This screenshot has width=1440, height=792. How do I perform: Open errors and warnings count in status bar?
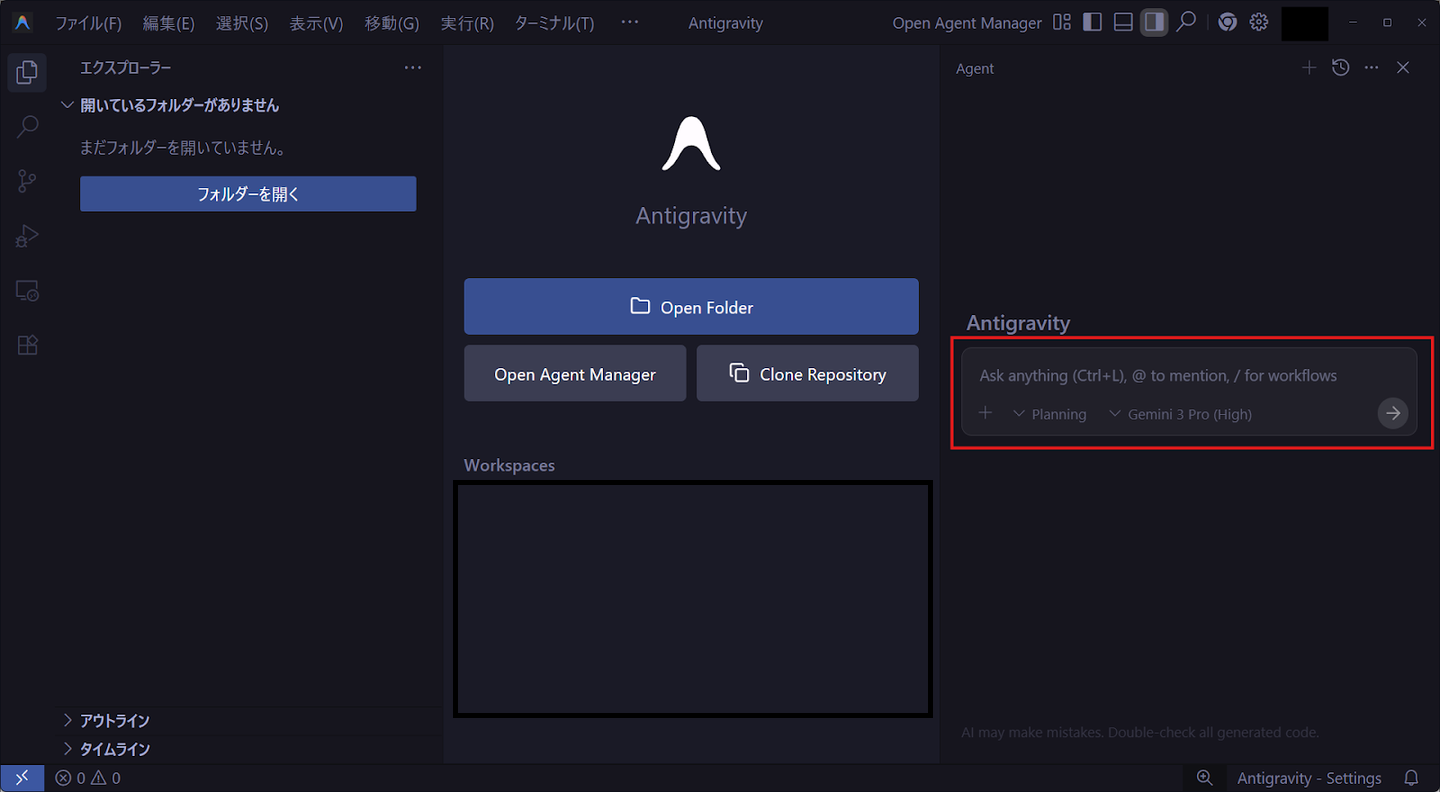pyautogui.click(x=88, y=778)
